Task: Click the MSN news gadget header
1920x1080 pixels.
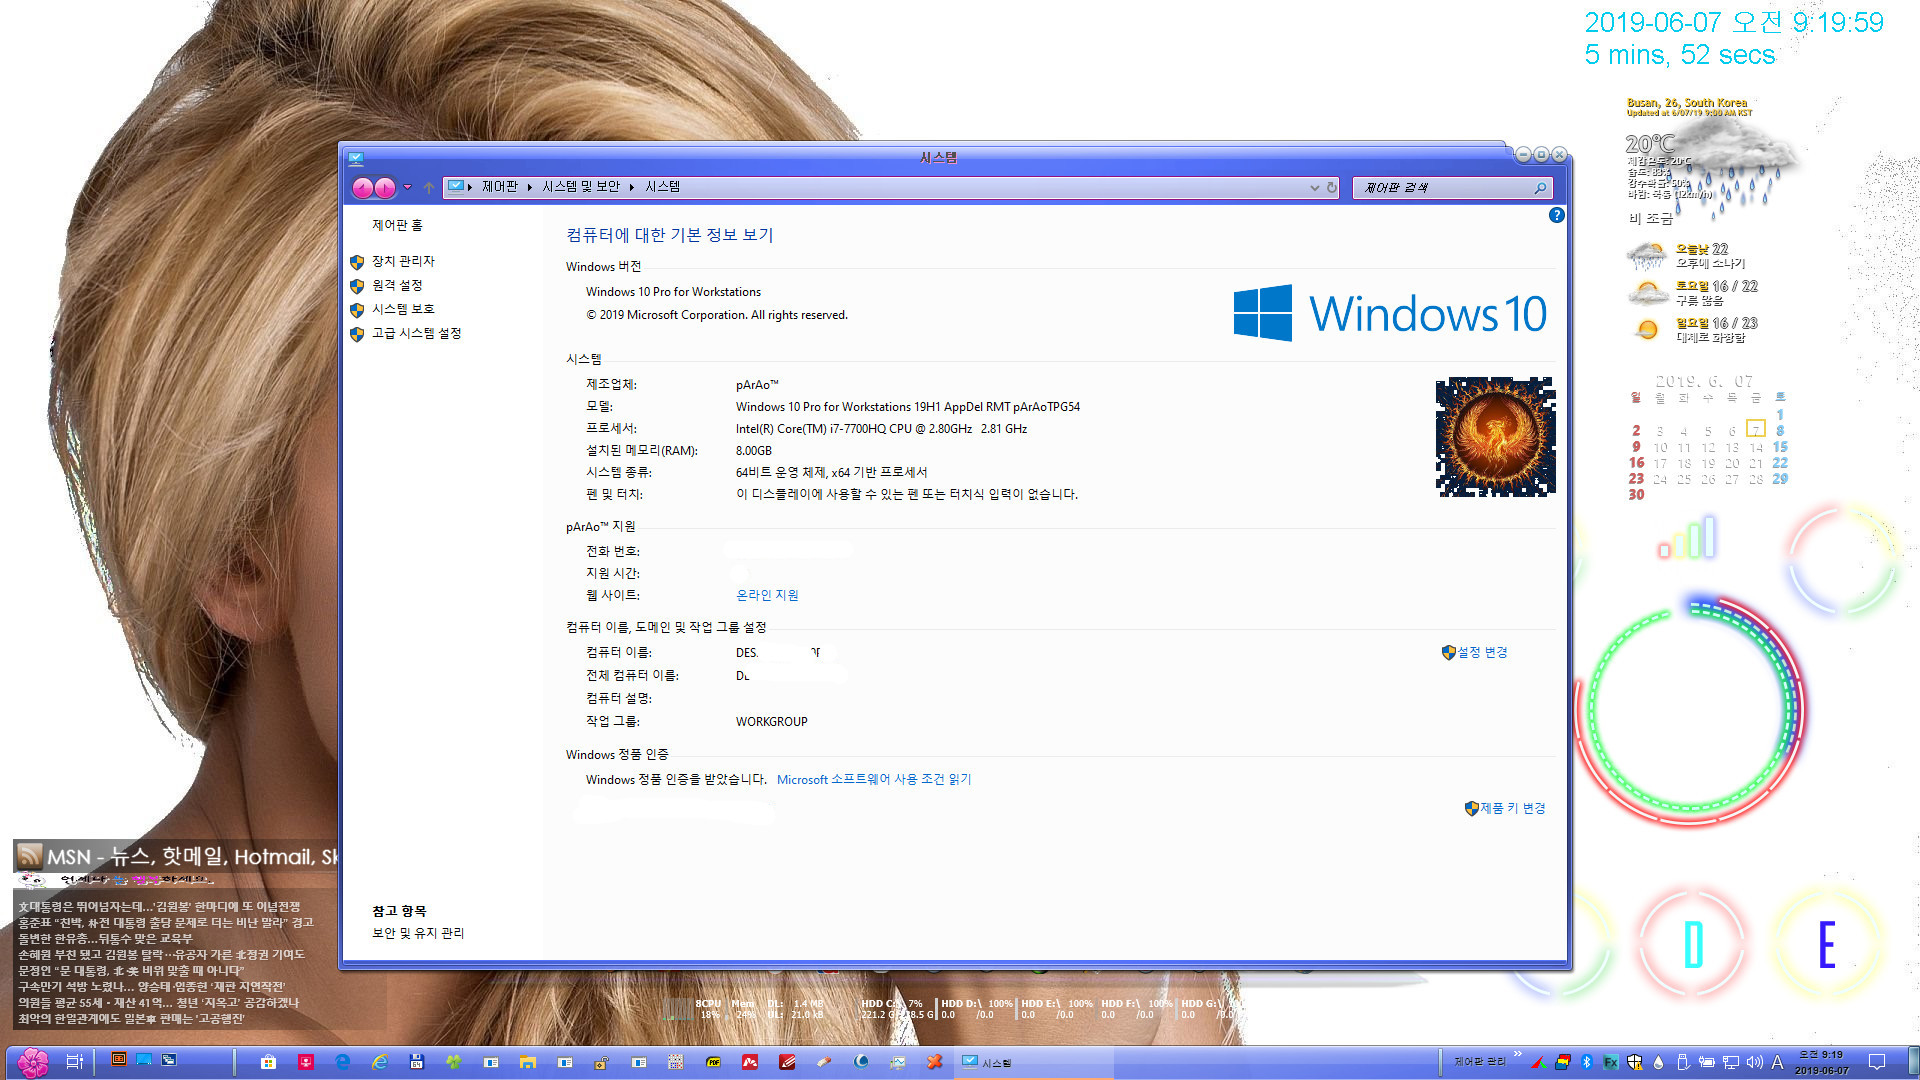Action: tap(177, 857)
